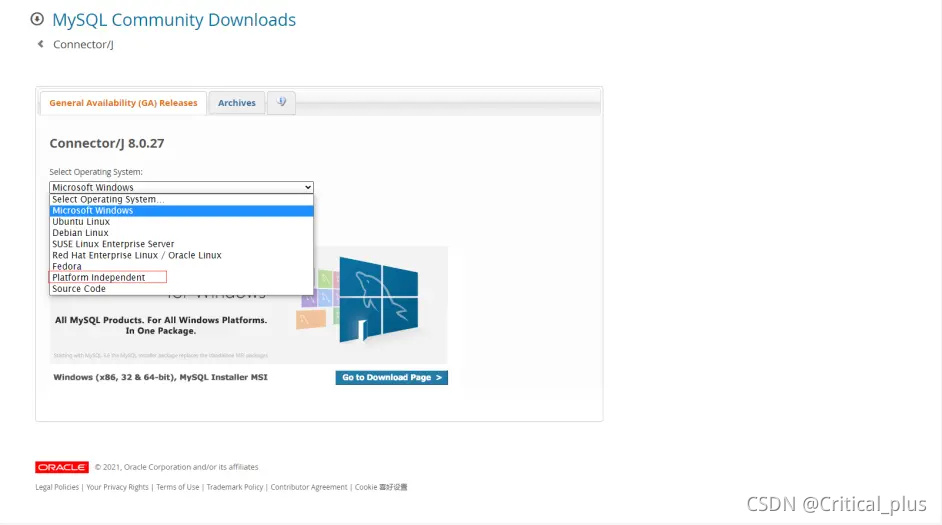Click the Oracle logo in the footer
Image resolution: width=942 pixels, height=525 pixels.
click(62, 467)
